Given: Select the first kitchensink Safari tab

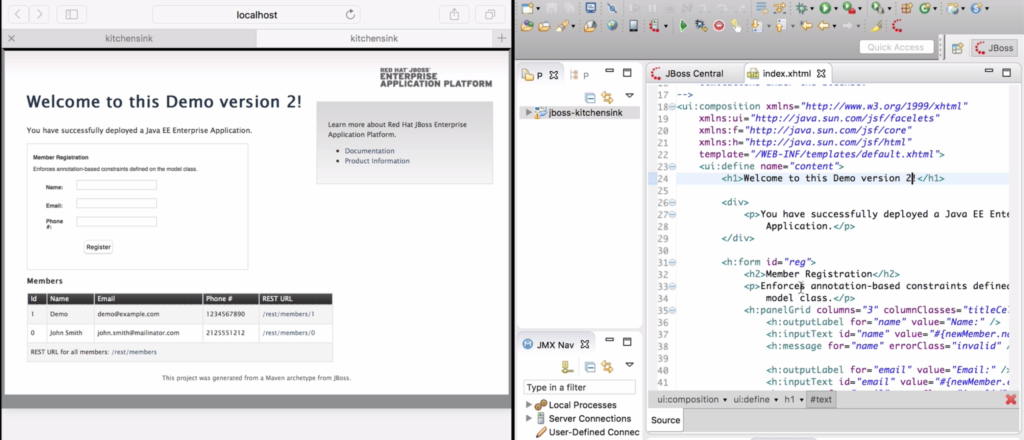Looking at the screenshot, I should coord(128,38).
